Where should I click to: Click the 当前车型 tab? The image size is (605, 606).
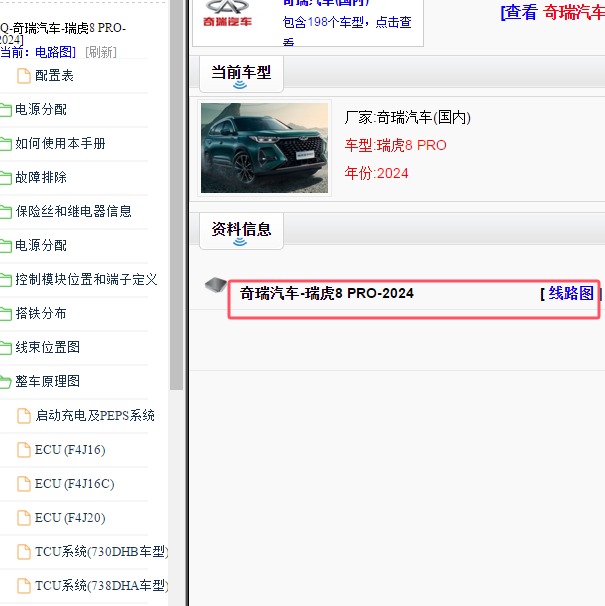point(241,74)
